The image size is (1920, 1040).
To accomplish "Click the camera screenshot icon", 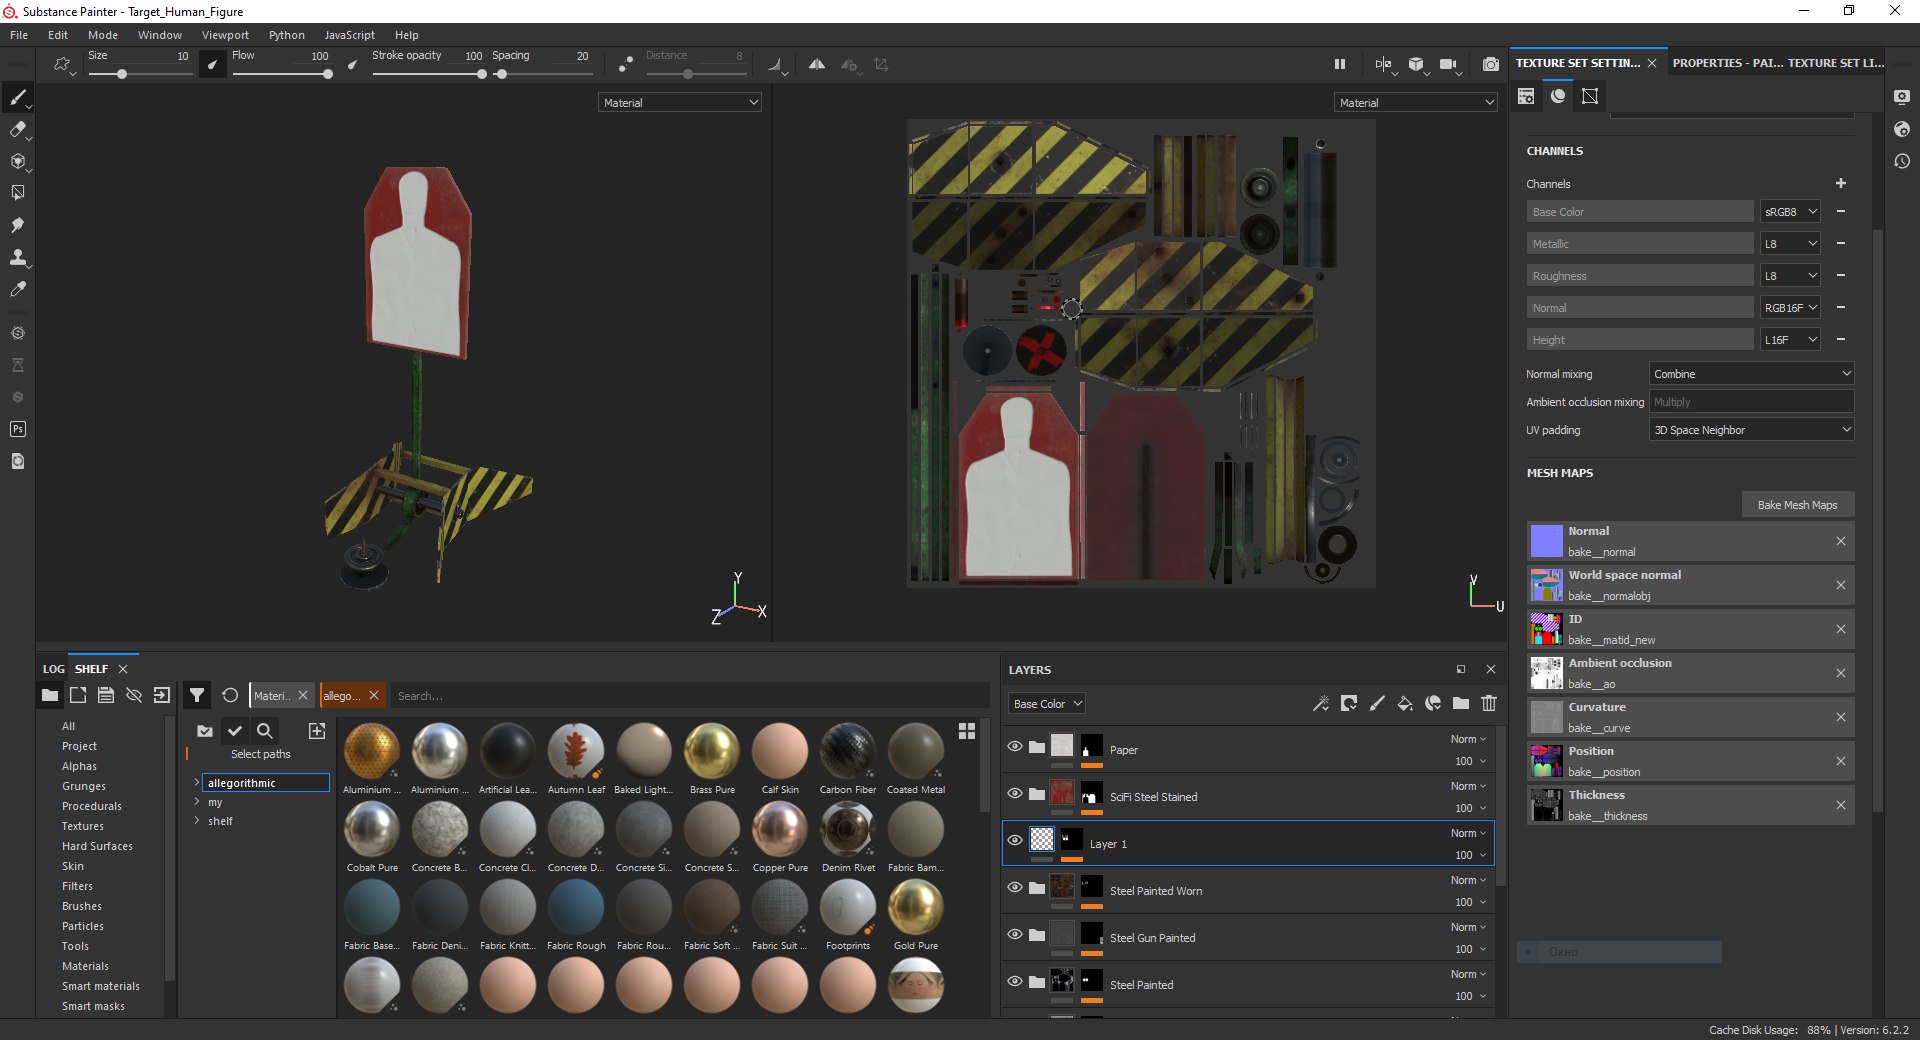I will (1490, 64).
